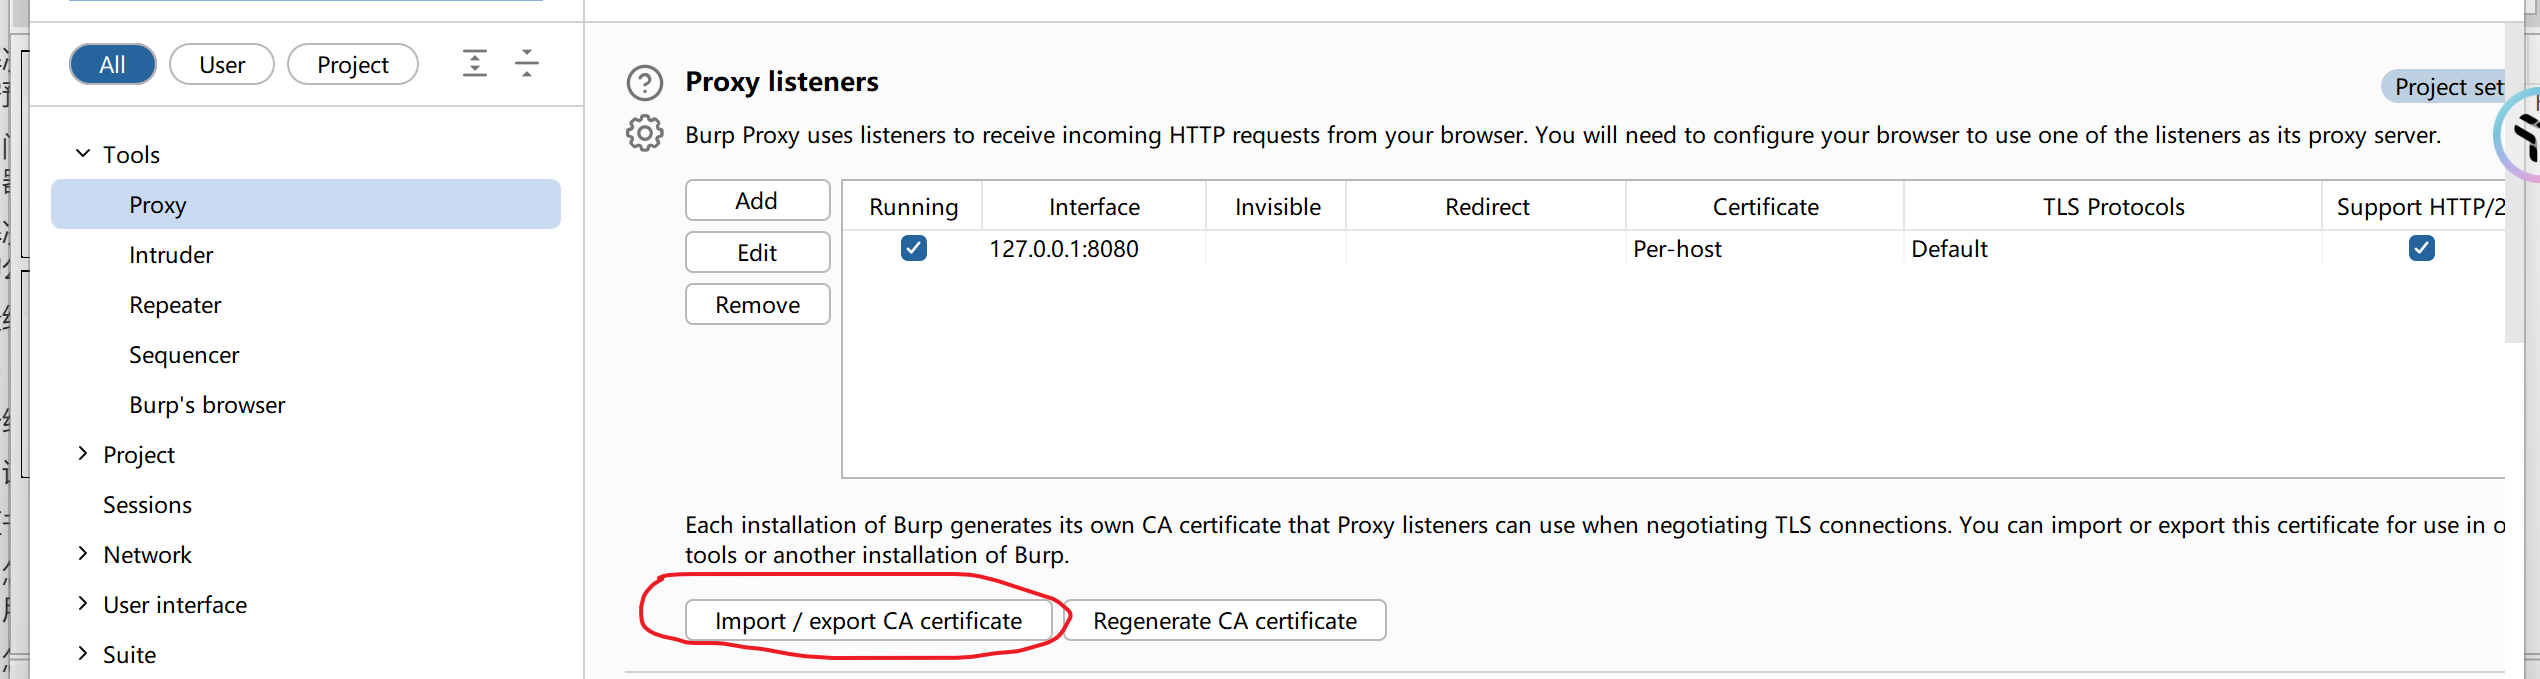Select the All settings filter
The height and width of the screenshot is (679, 2540).
pos(113,64)
